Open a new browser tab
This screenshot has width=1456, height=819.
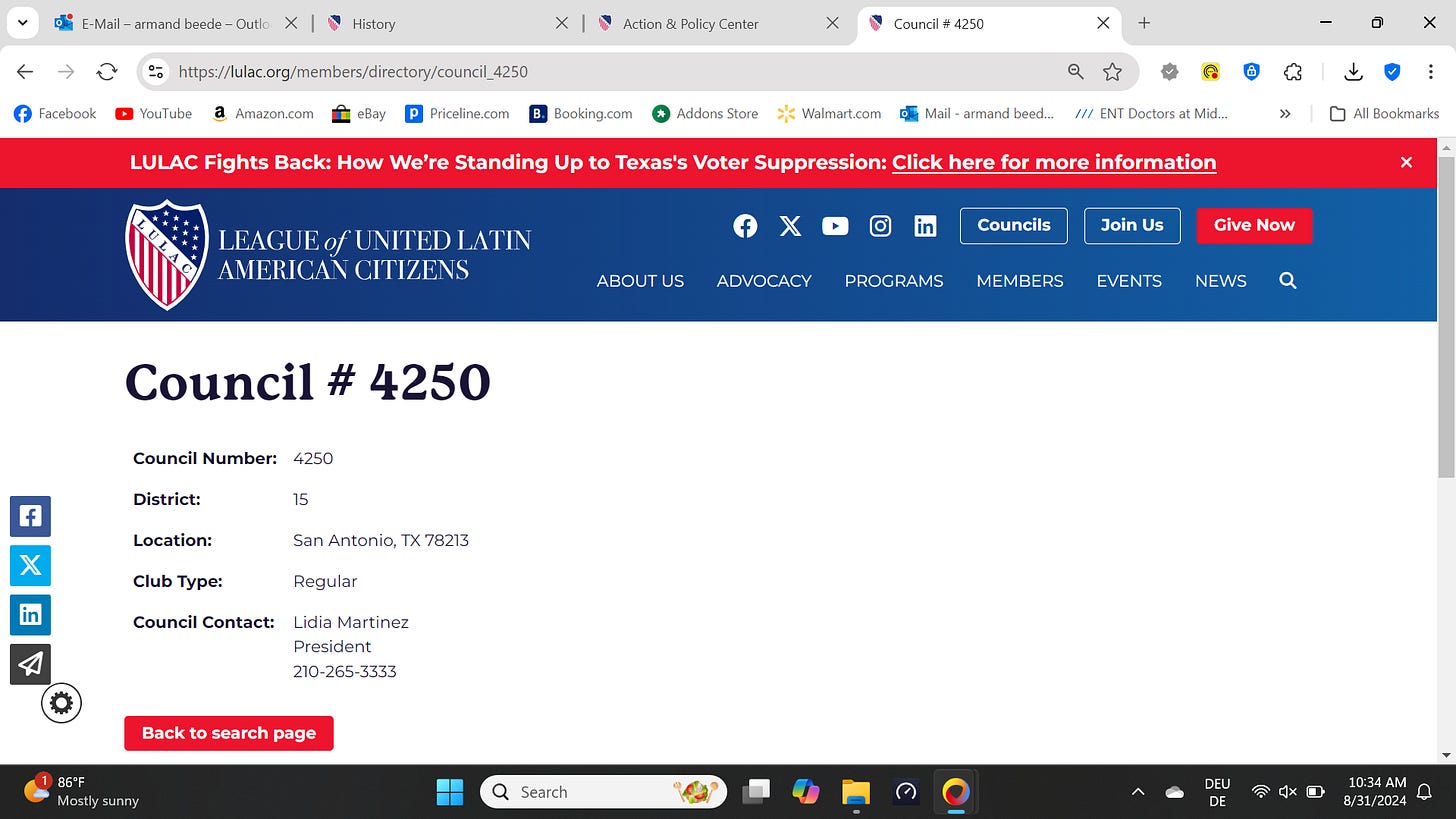pyautogui.click(x=1144, y=23)
